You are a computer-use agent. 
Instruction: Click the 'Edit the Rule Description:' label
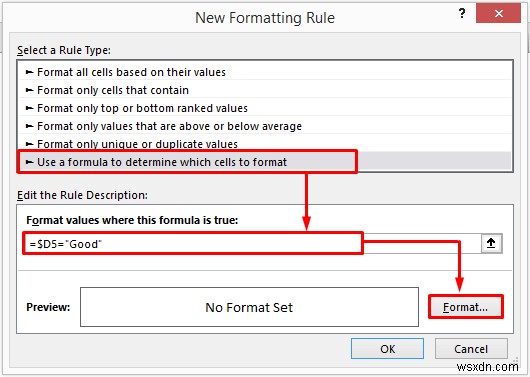pos(82,195)
